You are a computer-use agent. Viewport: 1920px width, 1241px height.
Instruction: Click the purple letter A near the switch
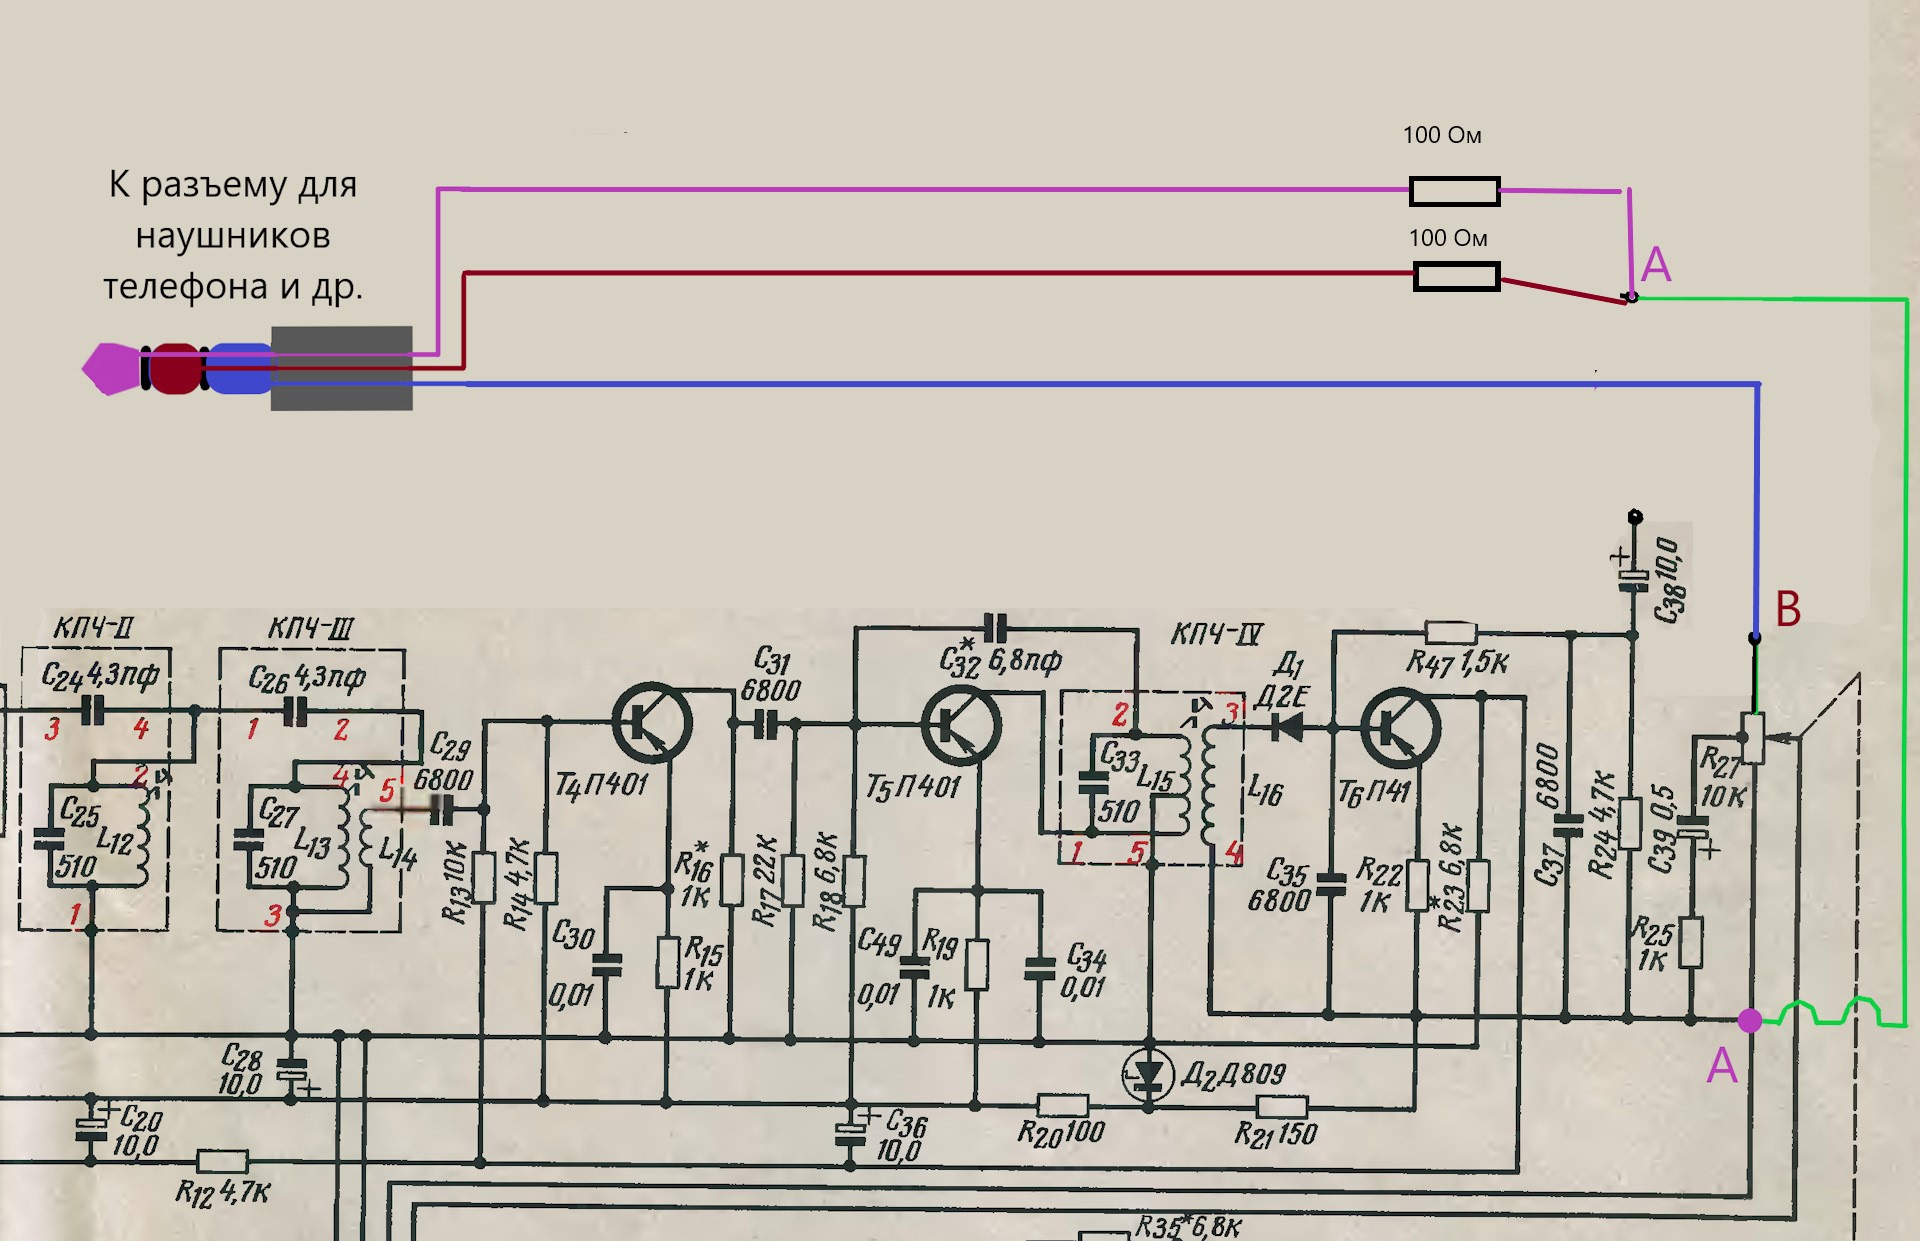[1656, 264]
